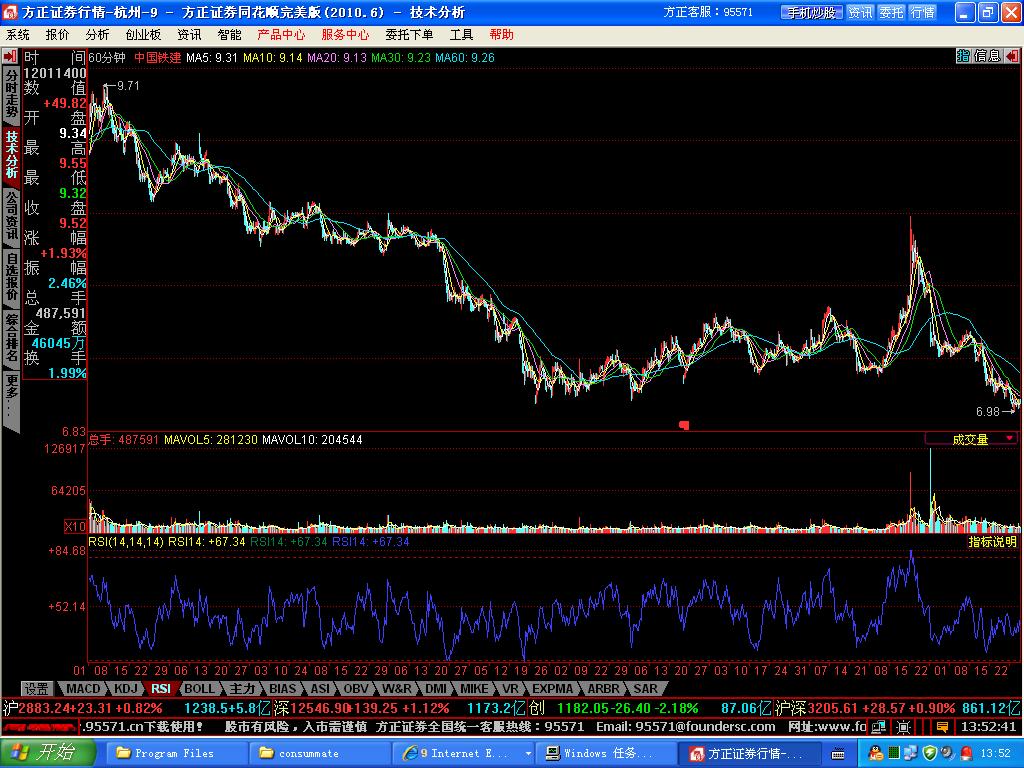Open the 服务中心 menu
1024x768 pixels.
[x=345, y=35]
